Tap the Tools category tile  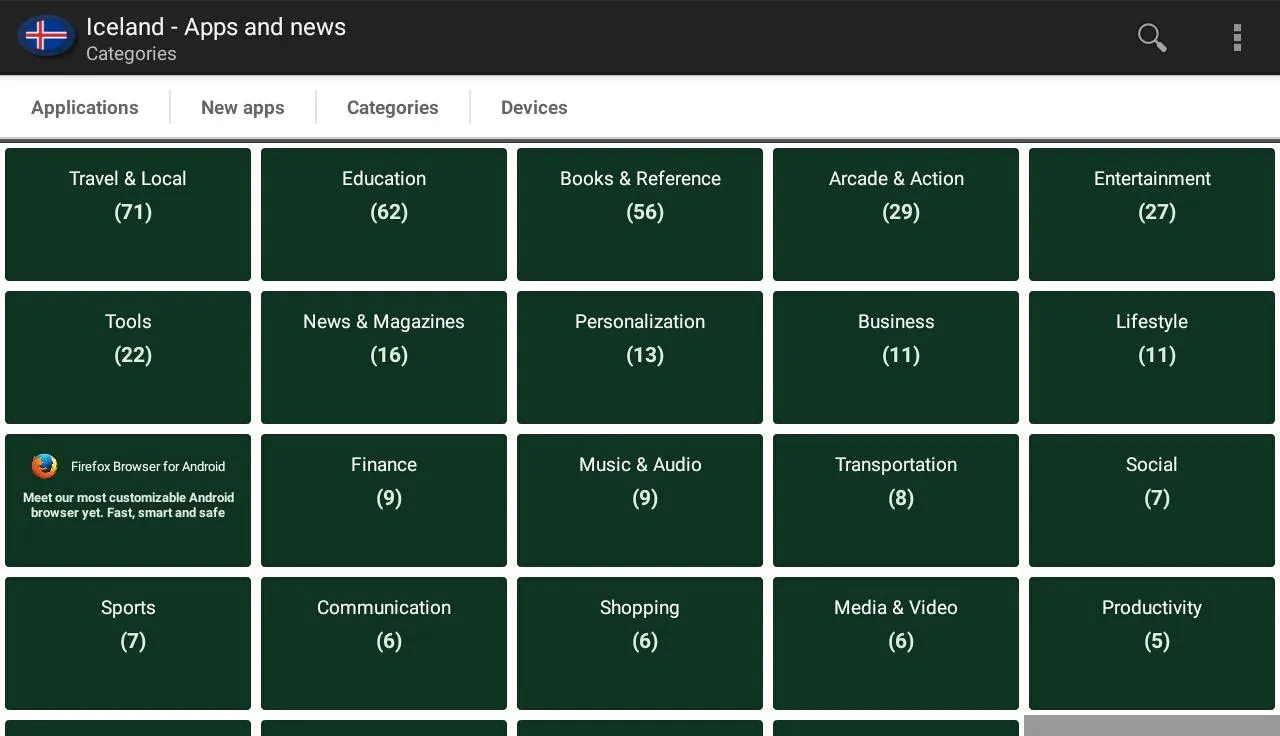[x=128, y=357]
